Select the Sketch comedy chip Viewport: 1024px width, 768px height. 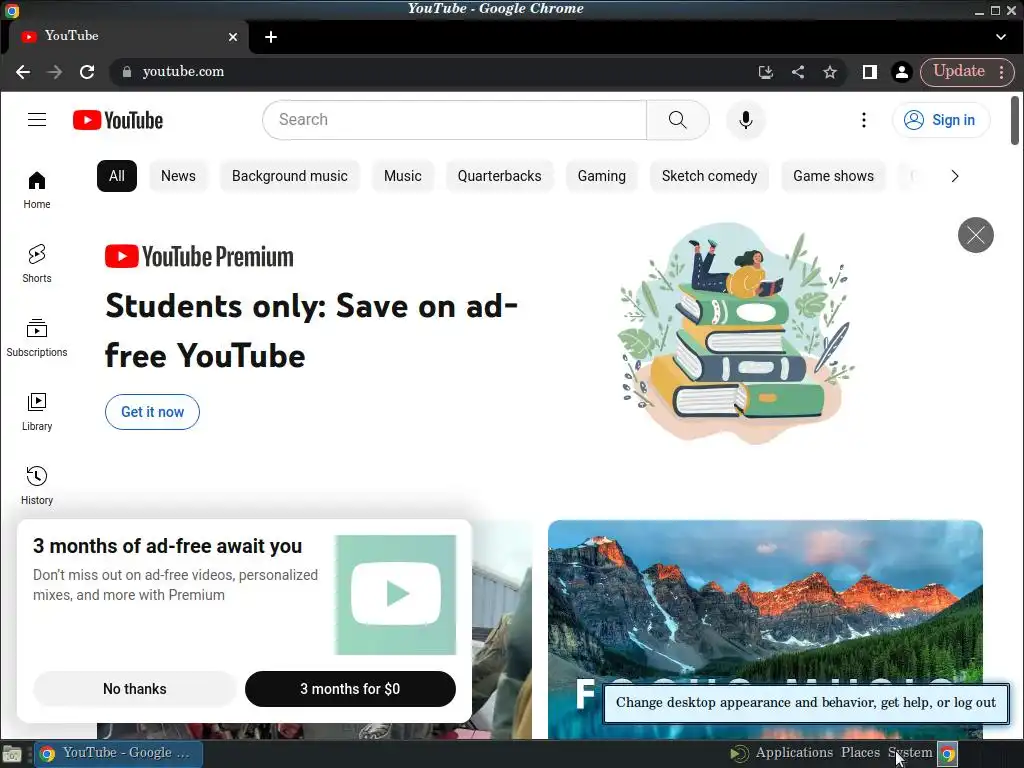tap(709, 176)
